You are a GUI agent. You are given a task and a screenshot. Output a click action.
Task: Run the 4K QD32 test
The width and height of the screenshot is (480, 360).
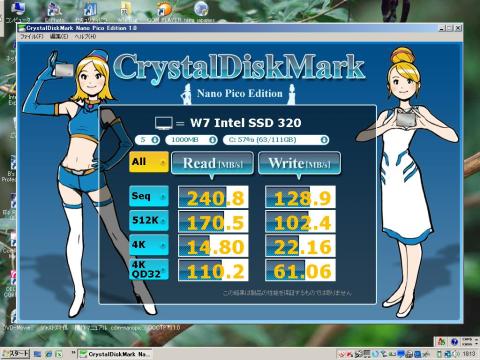pos(149,269)
